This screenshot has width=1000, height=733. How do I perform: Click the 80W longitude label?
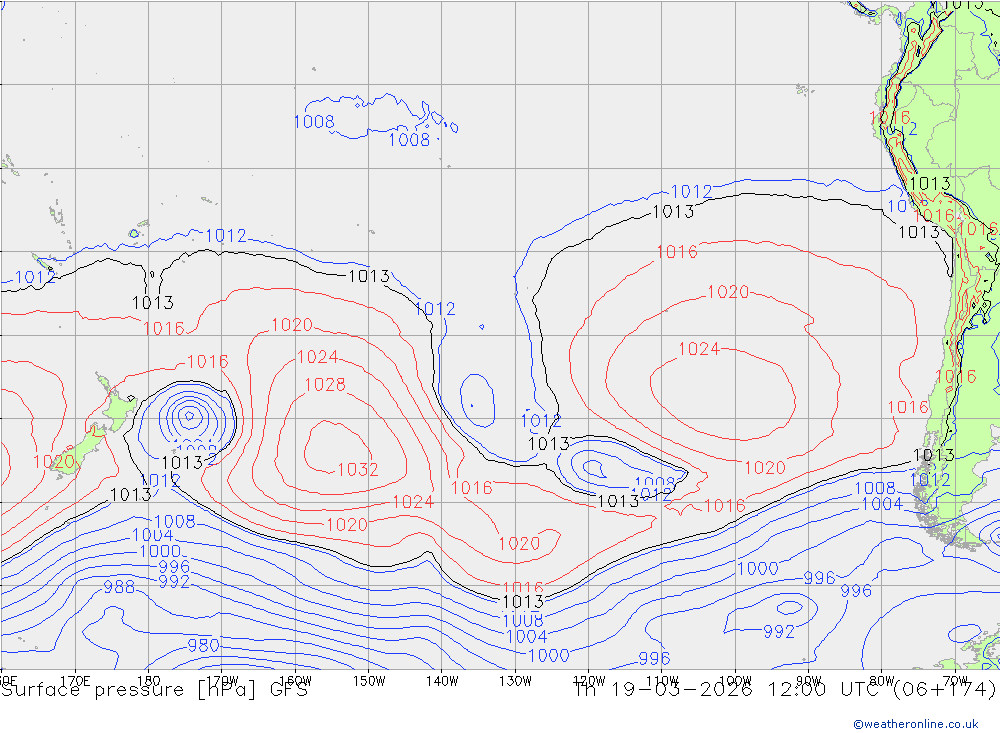881,681
